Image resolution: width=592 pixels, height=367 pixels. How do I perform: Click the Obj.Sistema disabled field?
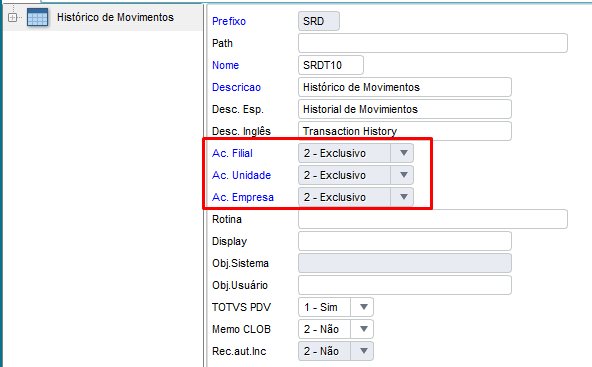click(x=405, y=263)
